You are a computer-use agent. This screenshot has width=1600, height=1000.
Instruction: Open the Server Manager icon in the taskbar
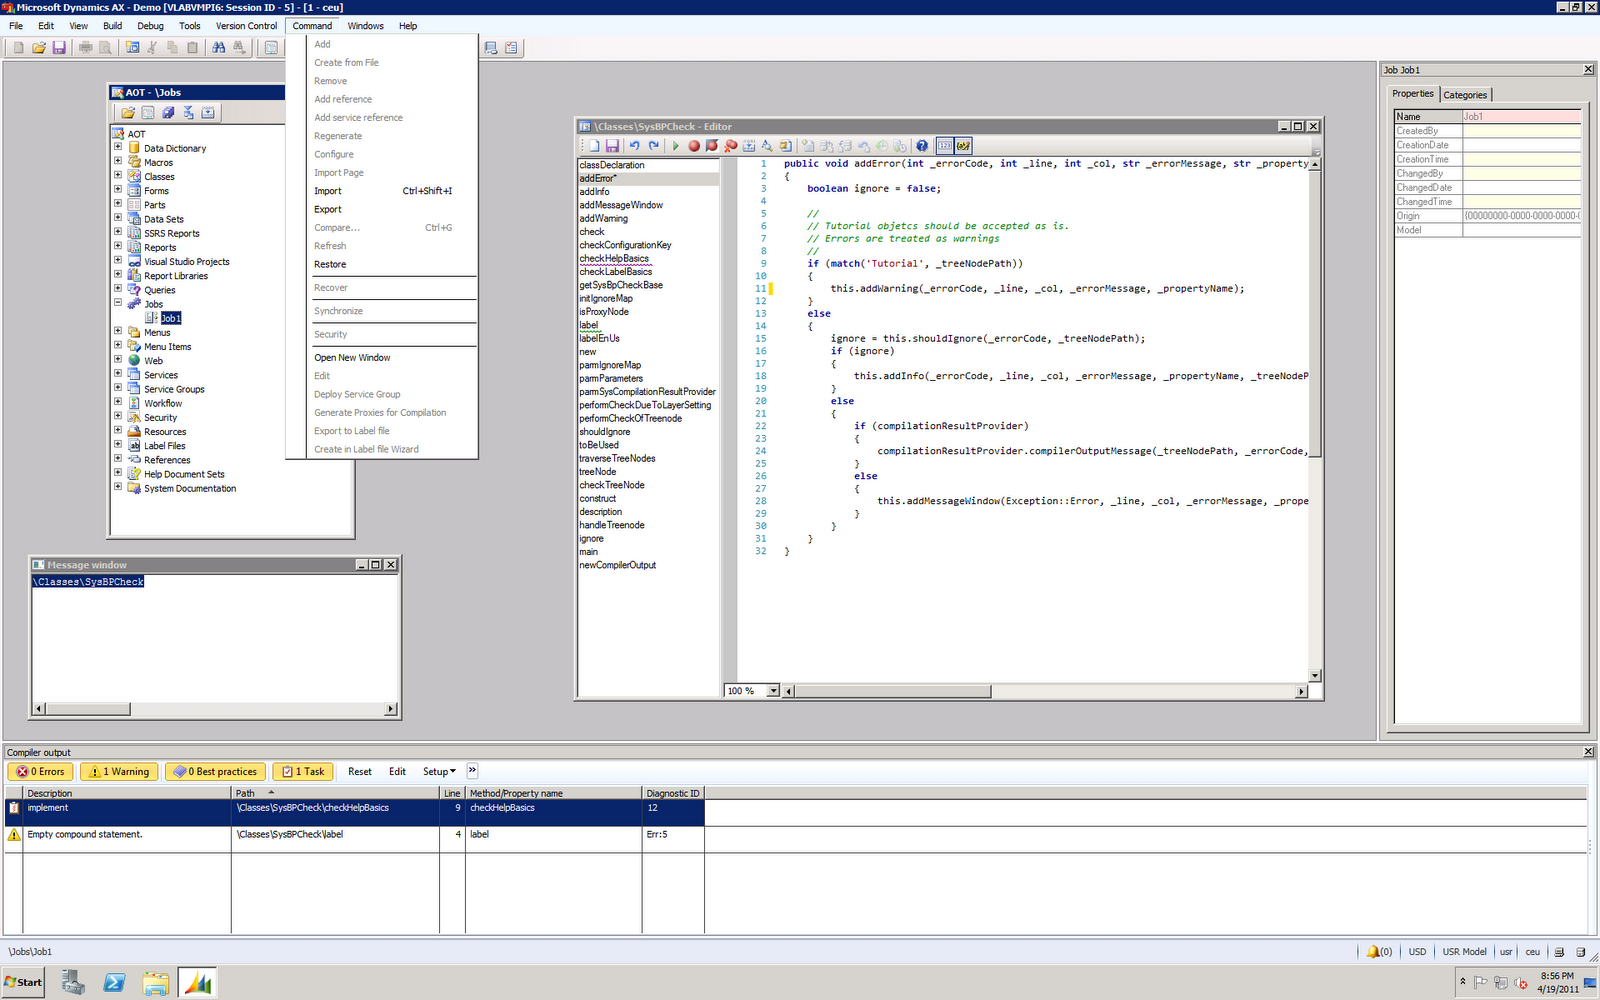(x=72, y=983)
